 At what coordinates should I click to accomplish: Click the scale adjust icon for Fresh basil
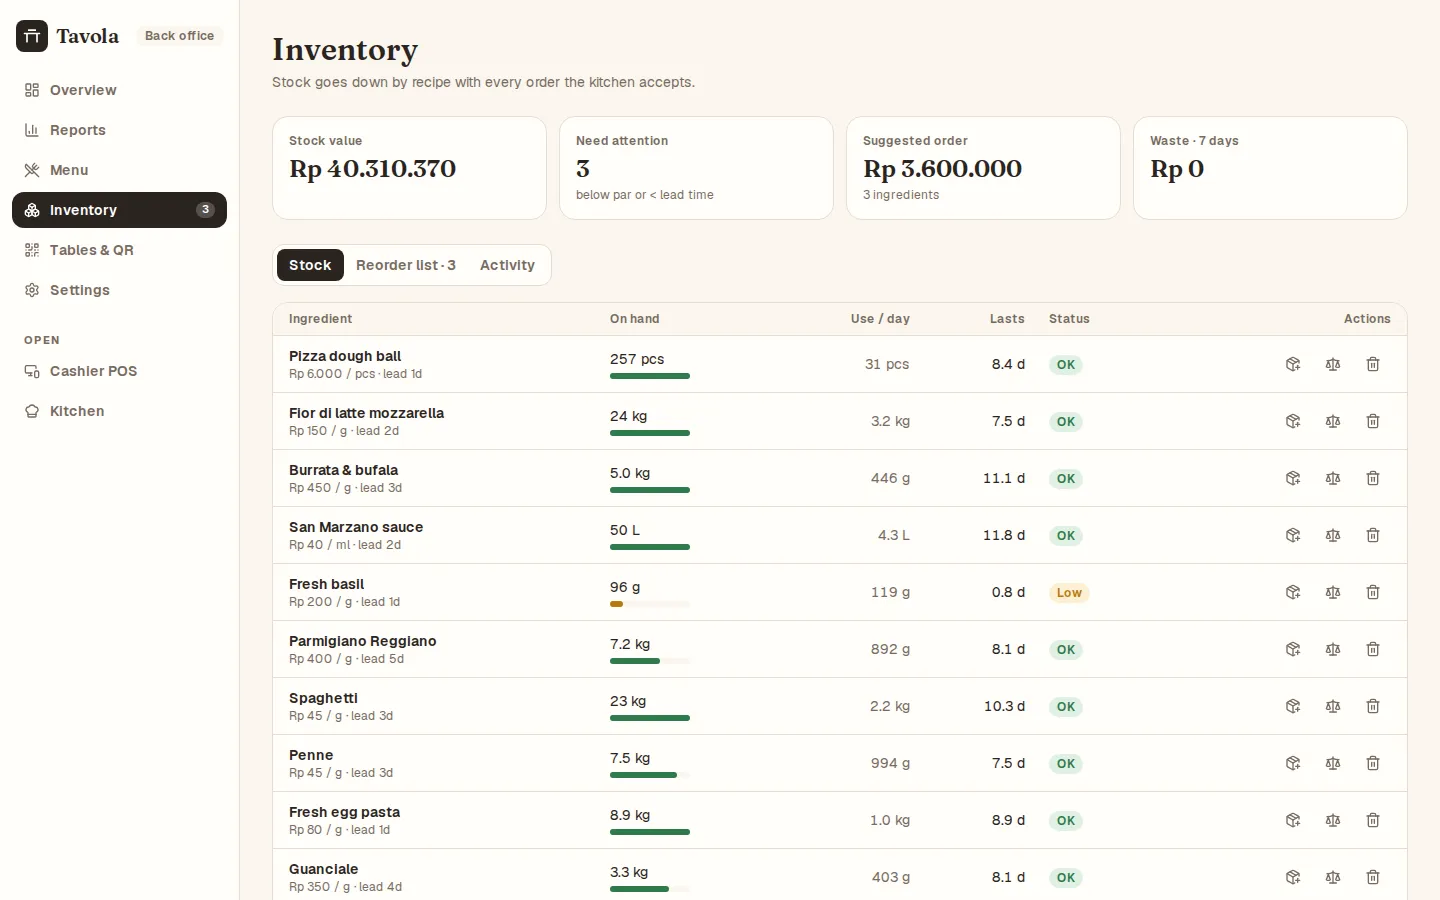pyautogui.click(x=1333, y=592)
